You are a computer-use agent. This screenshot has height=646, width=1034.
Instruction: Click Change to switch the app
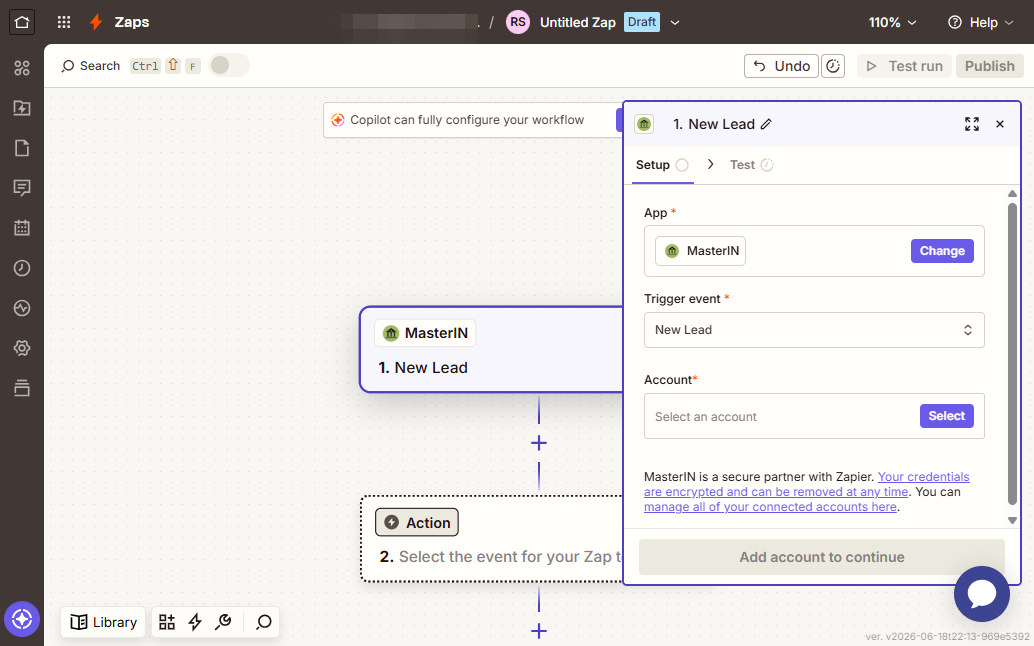click(942, 250)
